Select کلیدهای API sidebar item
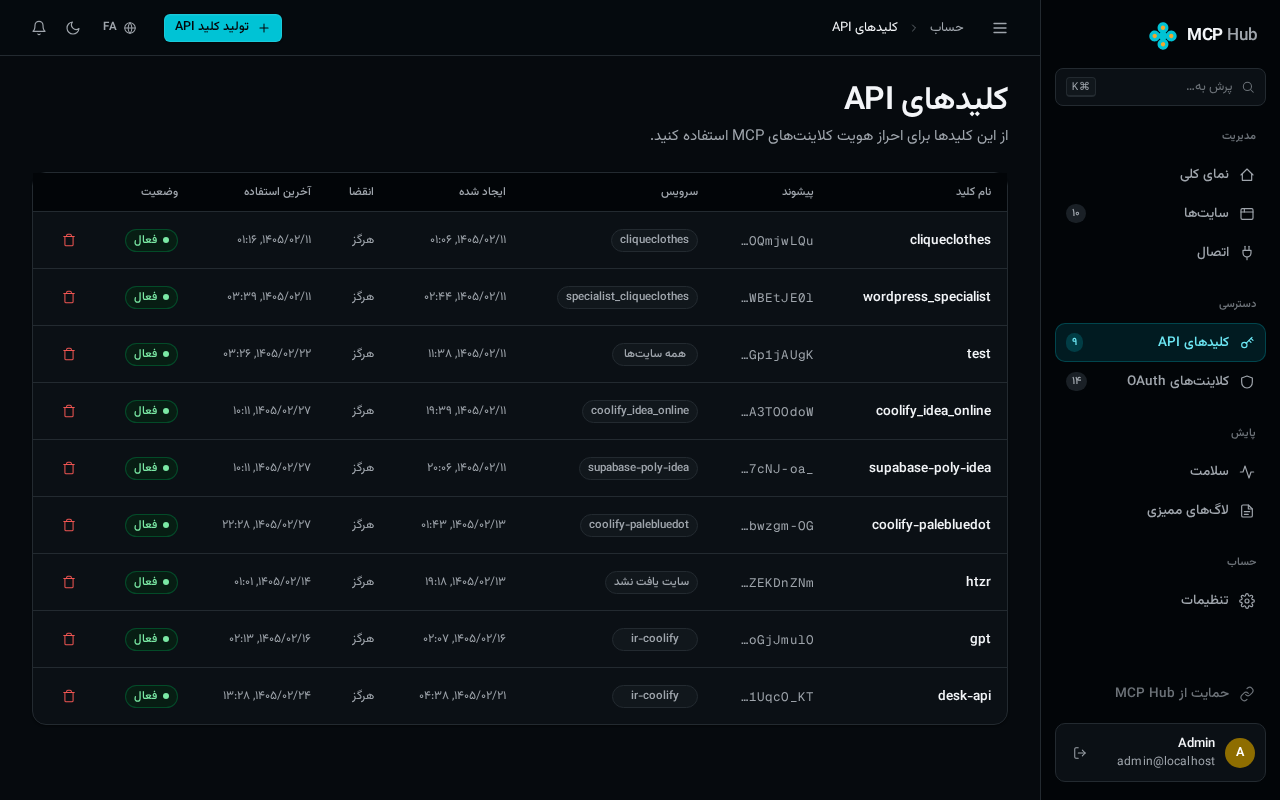The image size is (1280, 800). coord(1160,342)
